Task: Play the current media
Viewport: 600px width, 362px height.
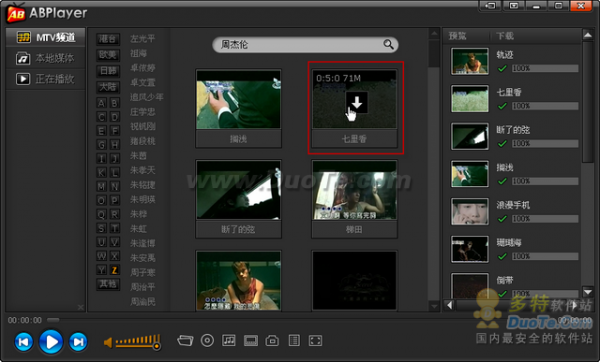Action: [51, 341]
